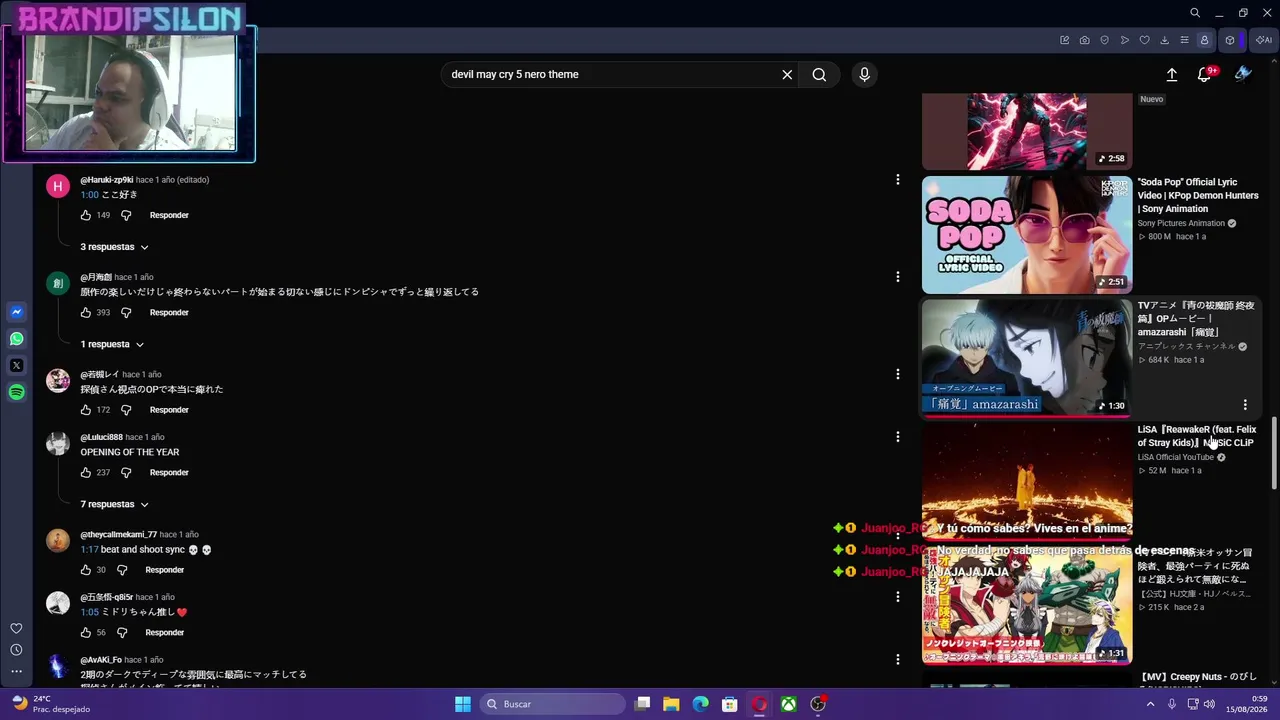The height and width of the screenshot is (720, 1280).
Task: Dislike the OPENING OF THE YEAR comment
Action: pyautogui.click(x=126, y=472)
